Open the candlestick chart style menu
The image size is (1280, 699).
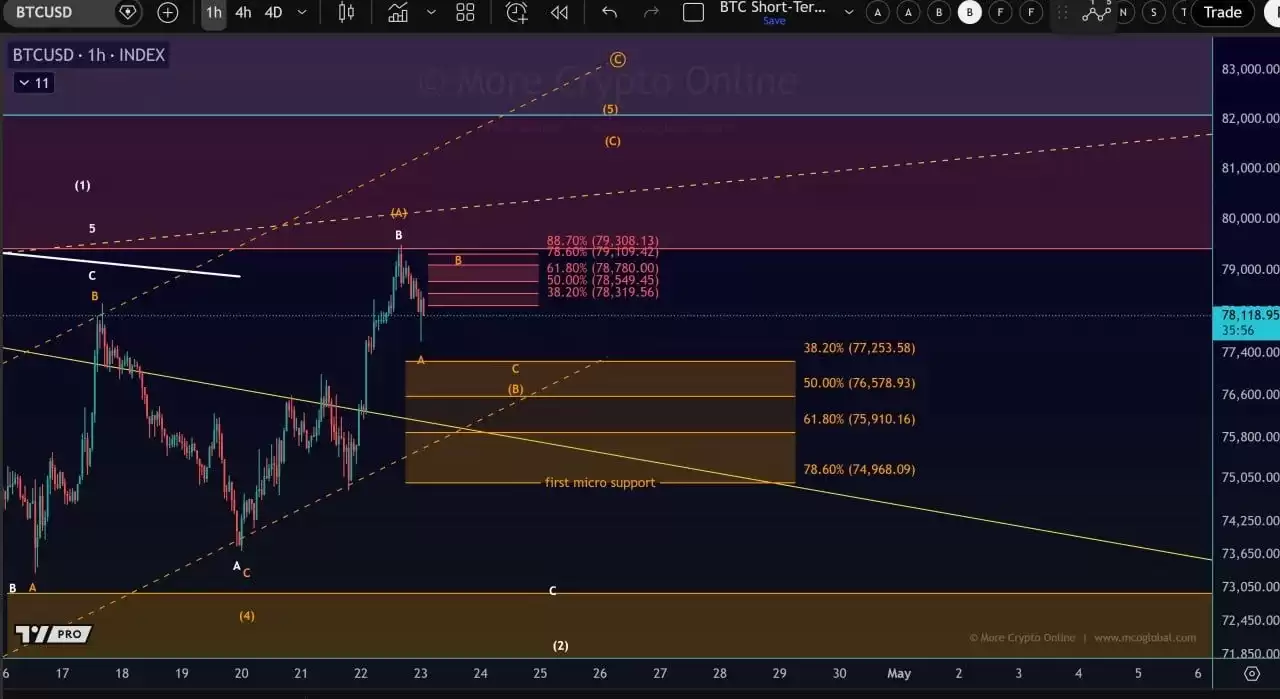coord(346,13)
